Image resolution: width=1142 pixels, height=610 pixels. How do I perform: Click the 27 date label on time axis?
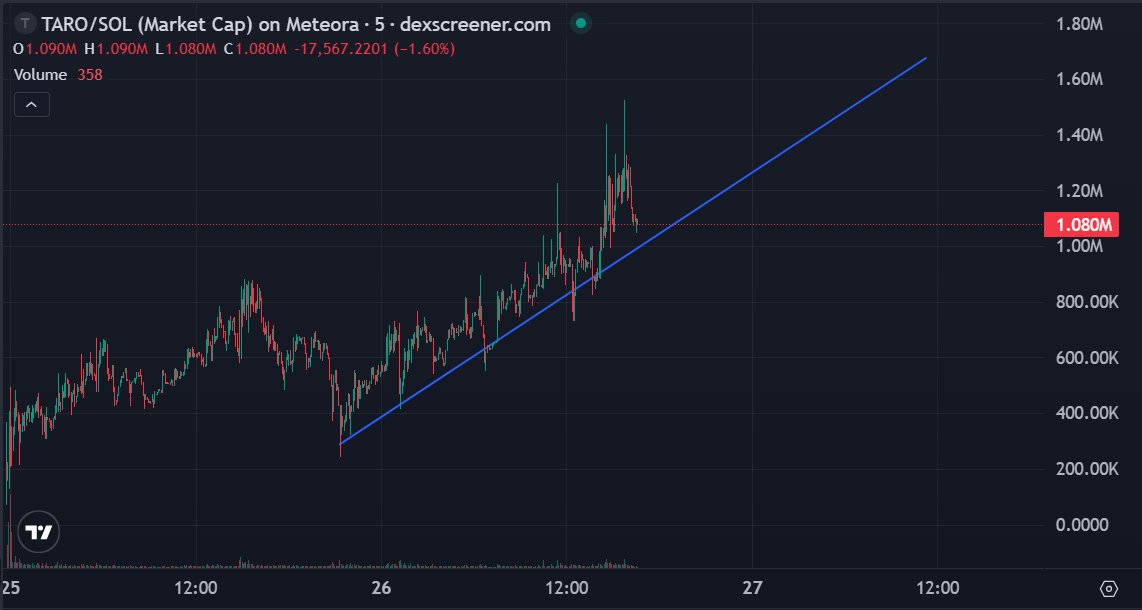752,587
